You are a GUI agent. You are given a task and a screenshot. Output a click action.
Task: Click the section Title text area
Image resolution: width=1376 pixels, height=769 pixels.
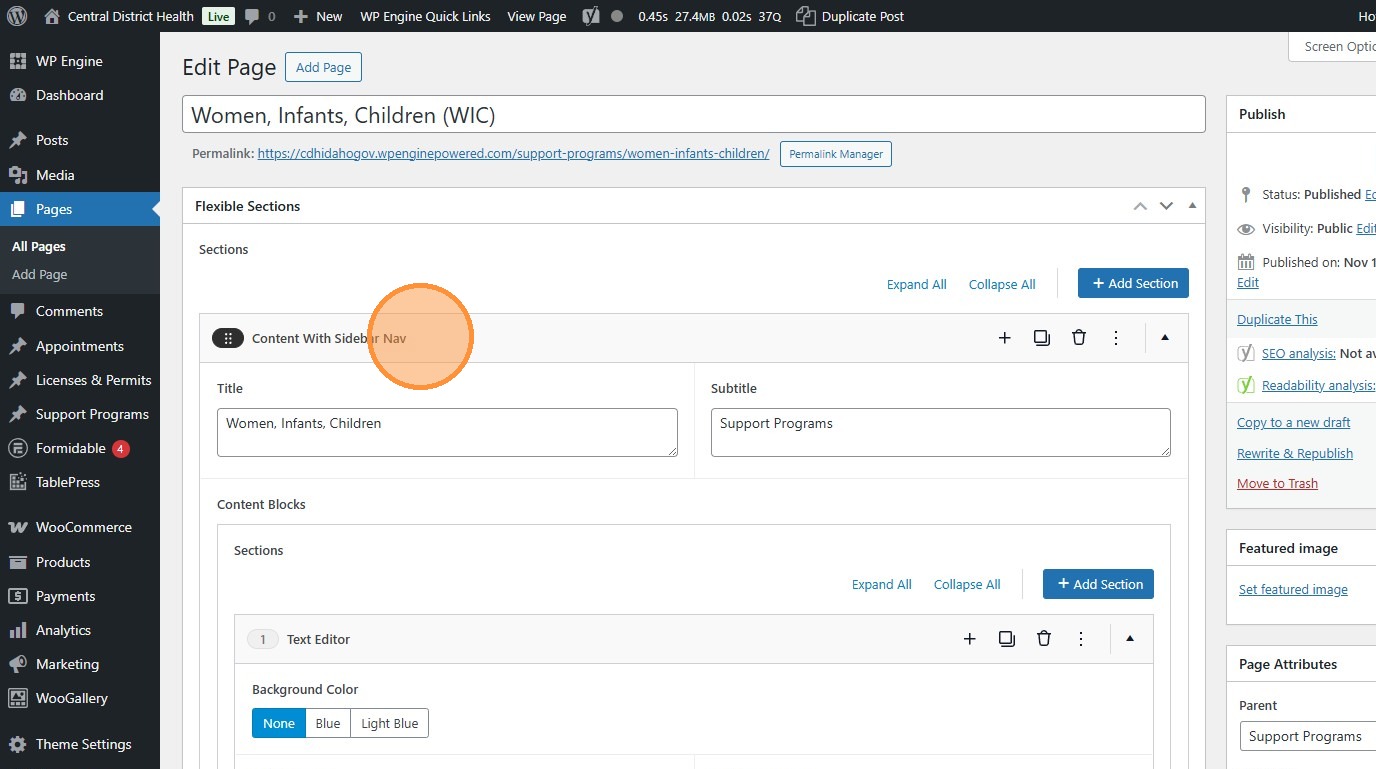pyautogui.click(x=447, y=432)
